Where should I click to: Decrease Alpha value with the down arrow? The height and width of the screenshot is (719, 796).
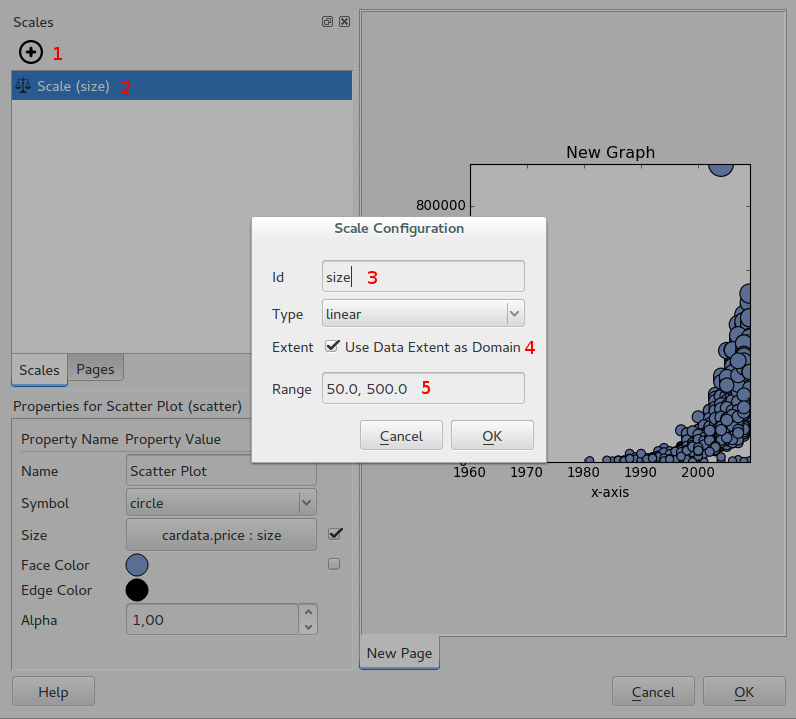(x=308, y=627)
